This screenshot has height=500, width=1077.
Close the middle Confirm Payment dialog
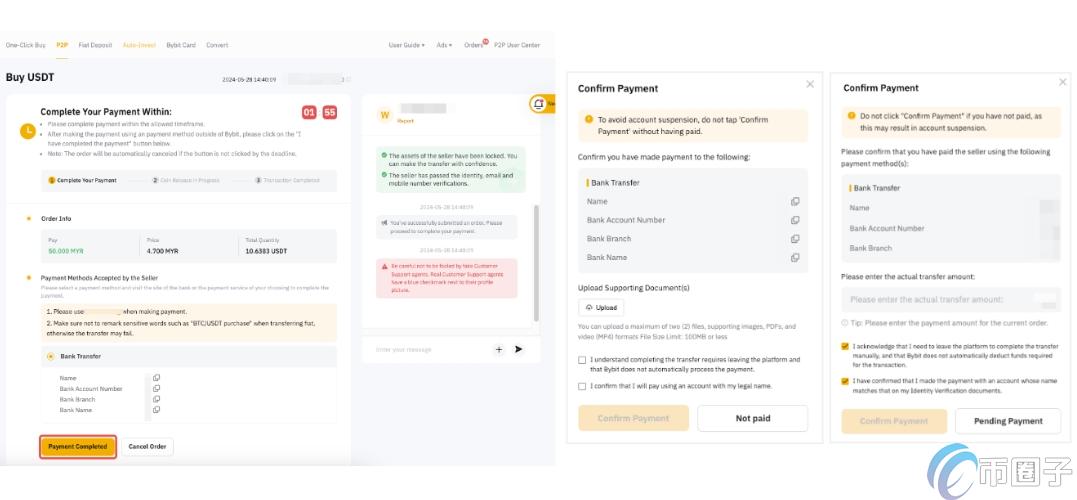tap(810, 85)
